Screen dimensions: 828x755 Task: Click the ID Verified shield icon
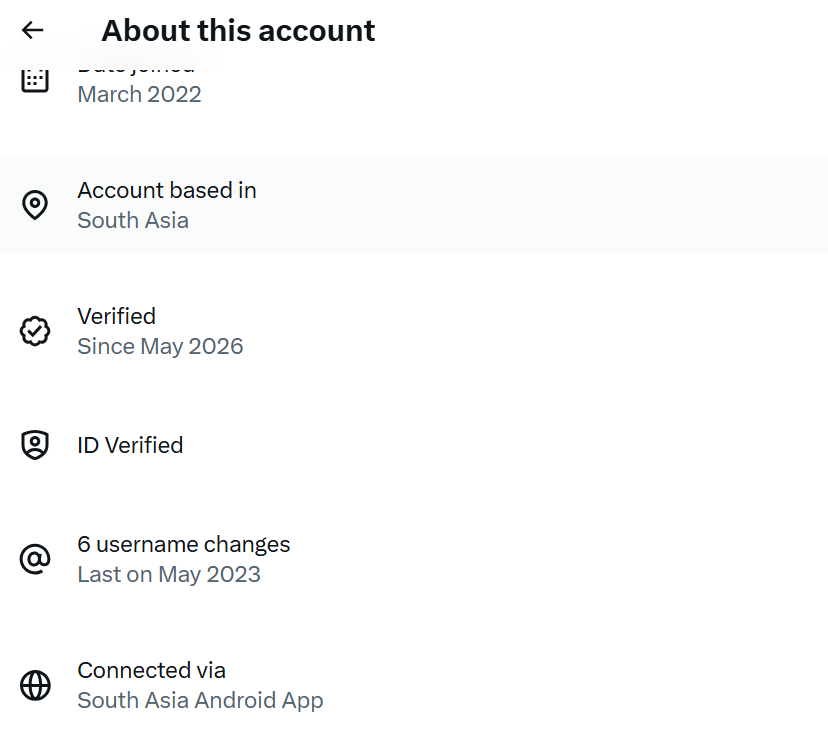[35, 445]
